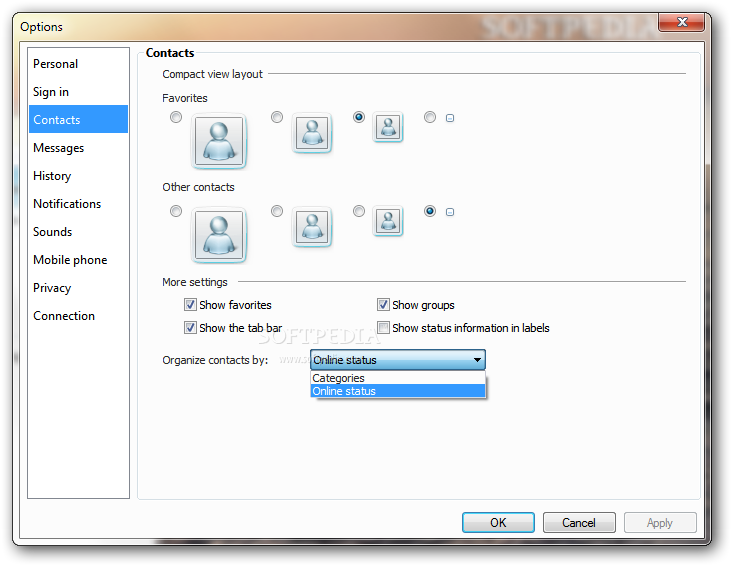Close the Options dialog
The width and height of the screenshot is (732, 566).
click(x=682, y=22)
